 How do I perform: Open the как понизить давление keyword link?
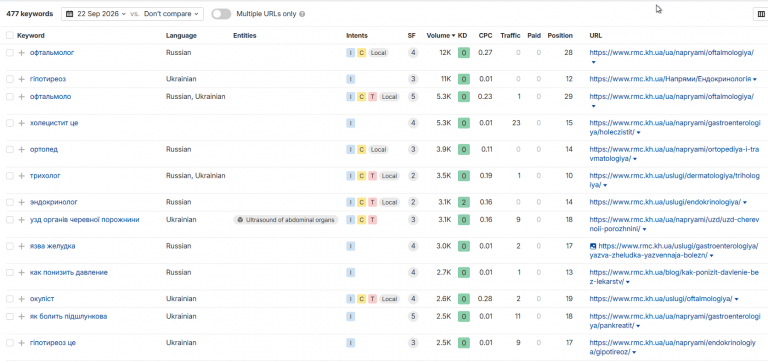point(69,272)
